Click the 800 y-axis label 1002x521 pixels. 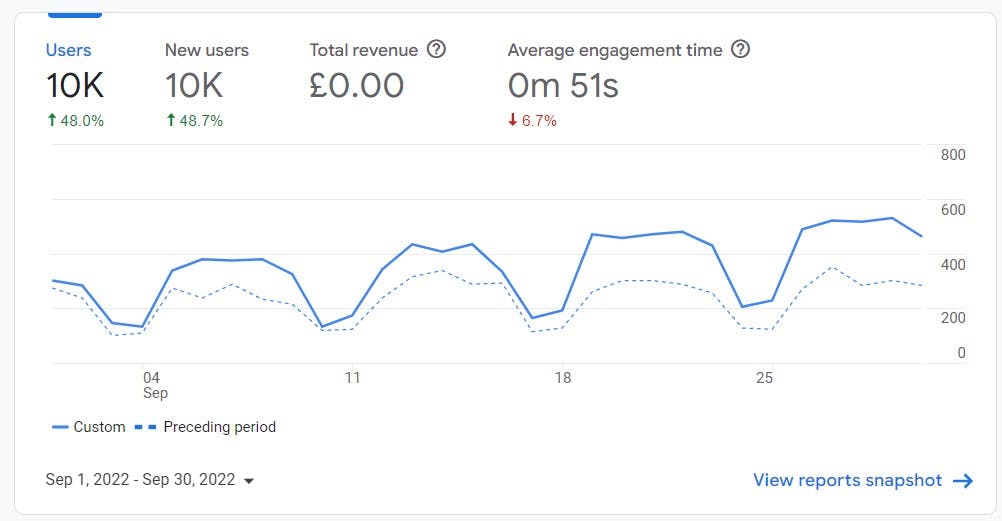click(953, 155)
